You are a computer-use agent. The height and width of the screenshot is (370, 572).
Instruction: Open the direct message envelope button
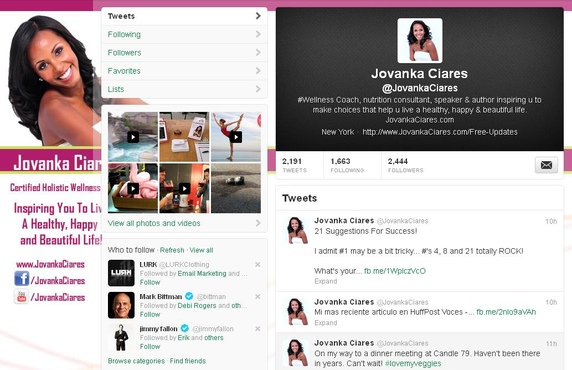[x=546, y=165]
